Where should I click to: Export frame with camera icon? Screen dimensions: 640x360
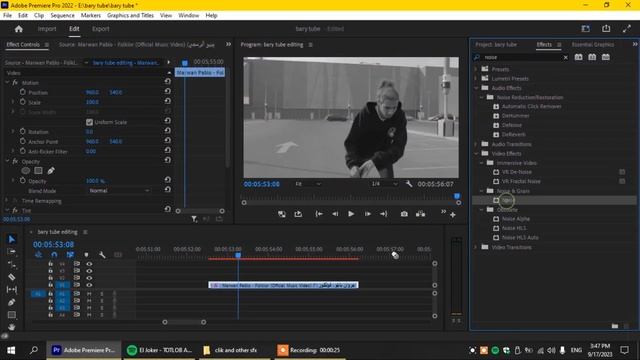pos(404,214)
